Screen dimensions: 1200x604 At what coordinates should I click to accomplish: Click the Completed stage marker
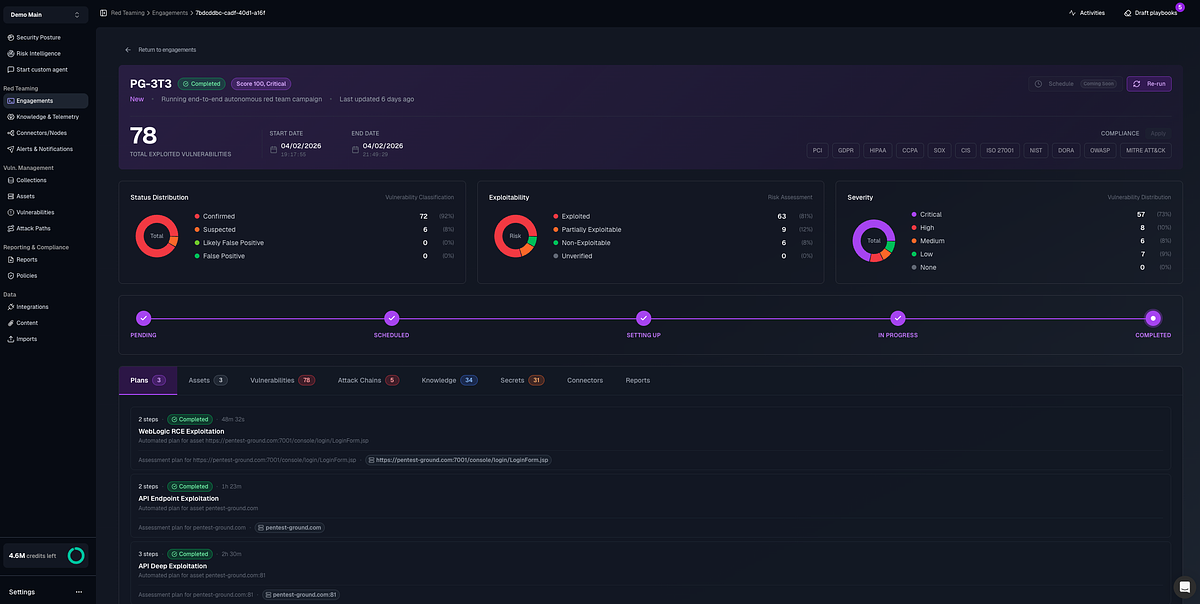pos(1153,318)
